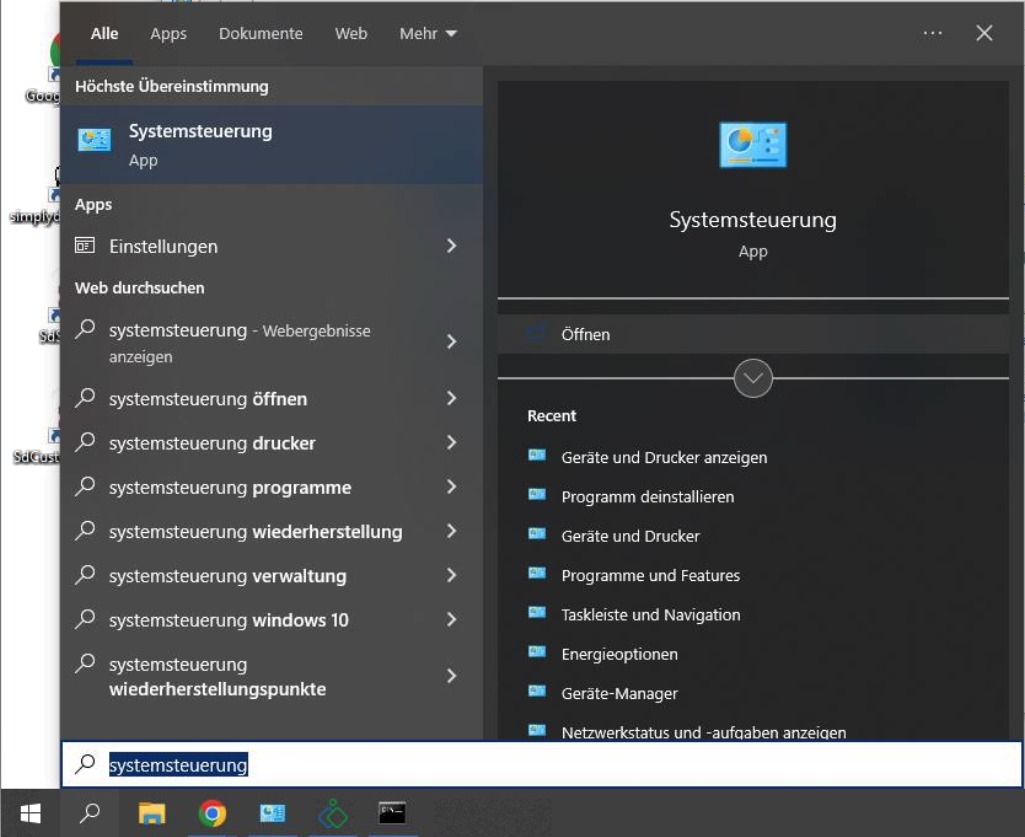Open File Explorer from the taskbar

152,813
